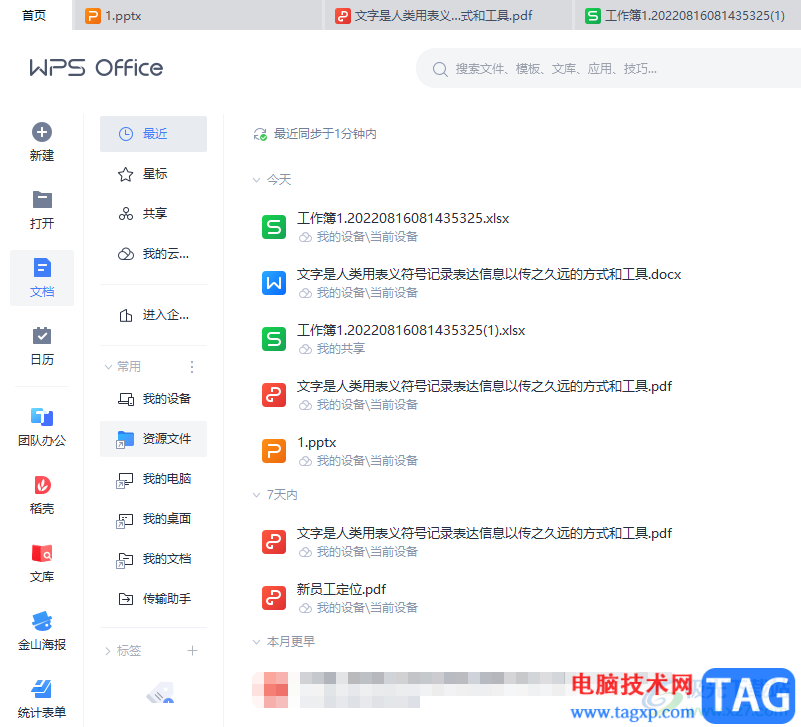Screen dimensions: 801x727
Task: Click location path under 新员工定位.pdf
Action: (x=367, y=608)
